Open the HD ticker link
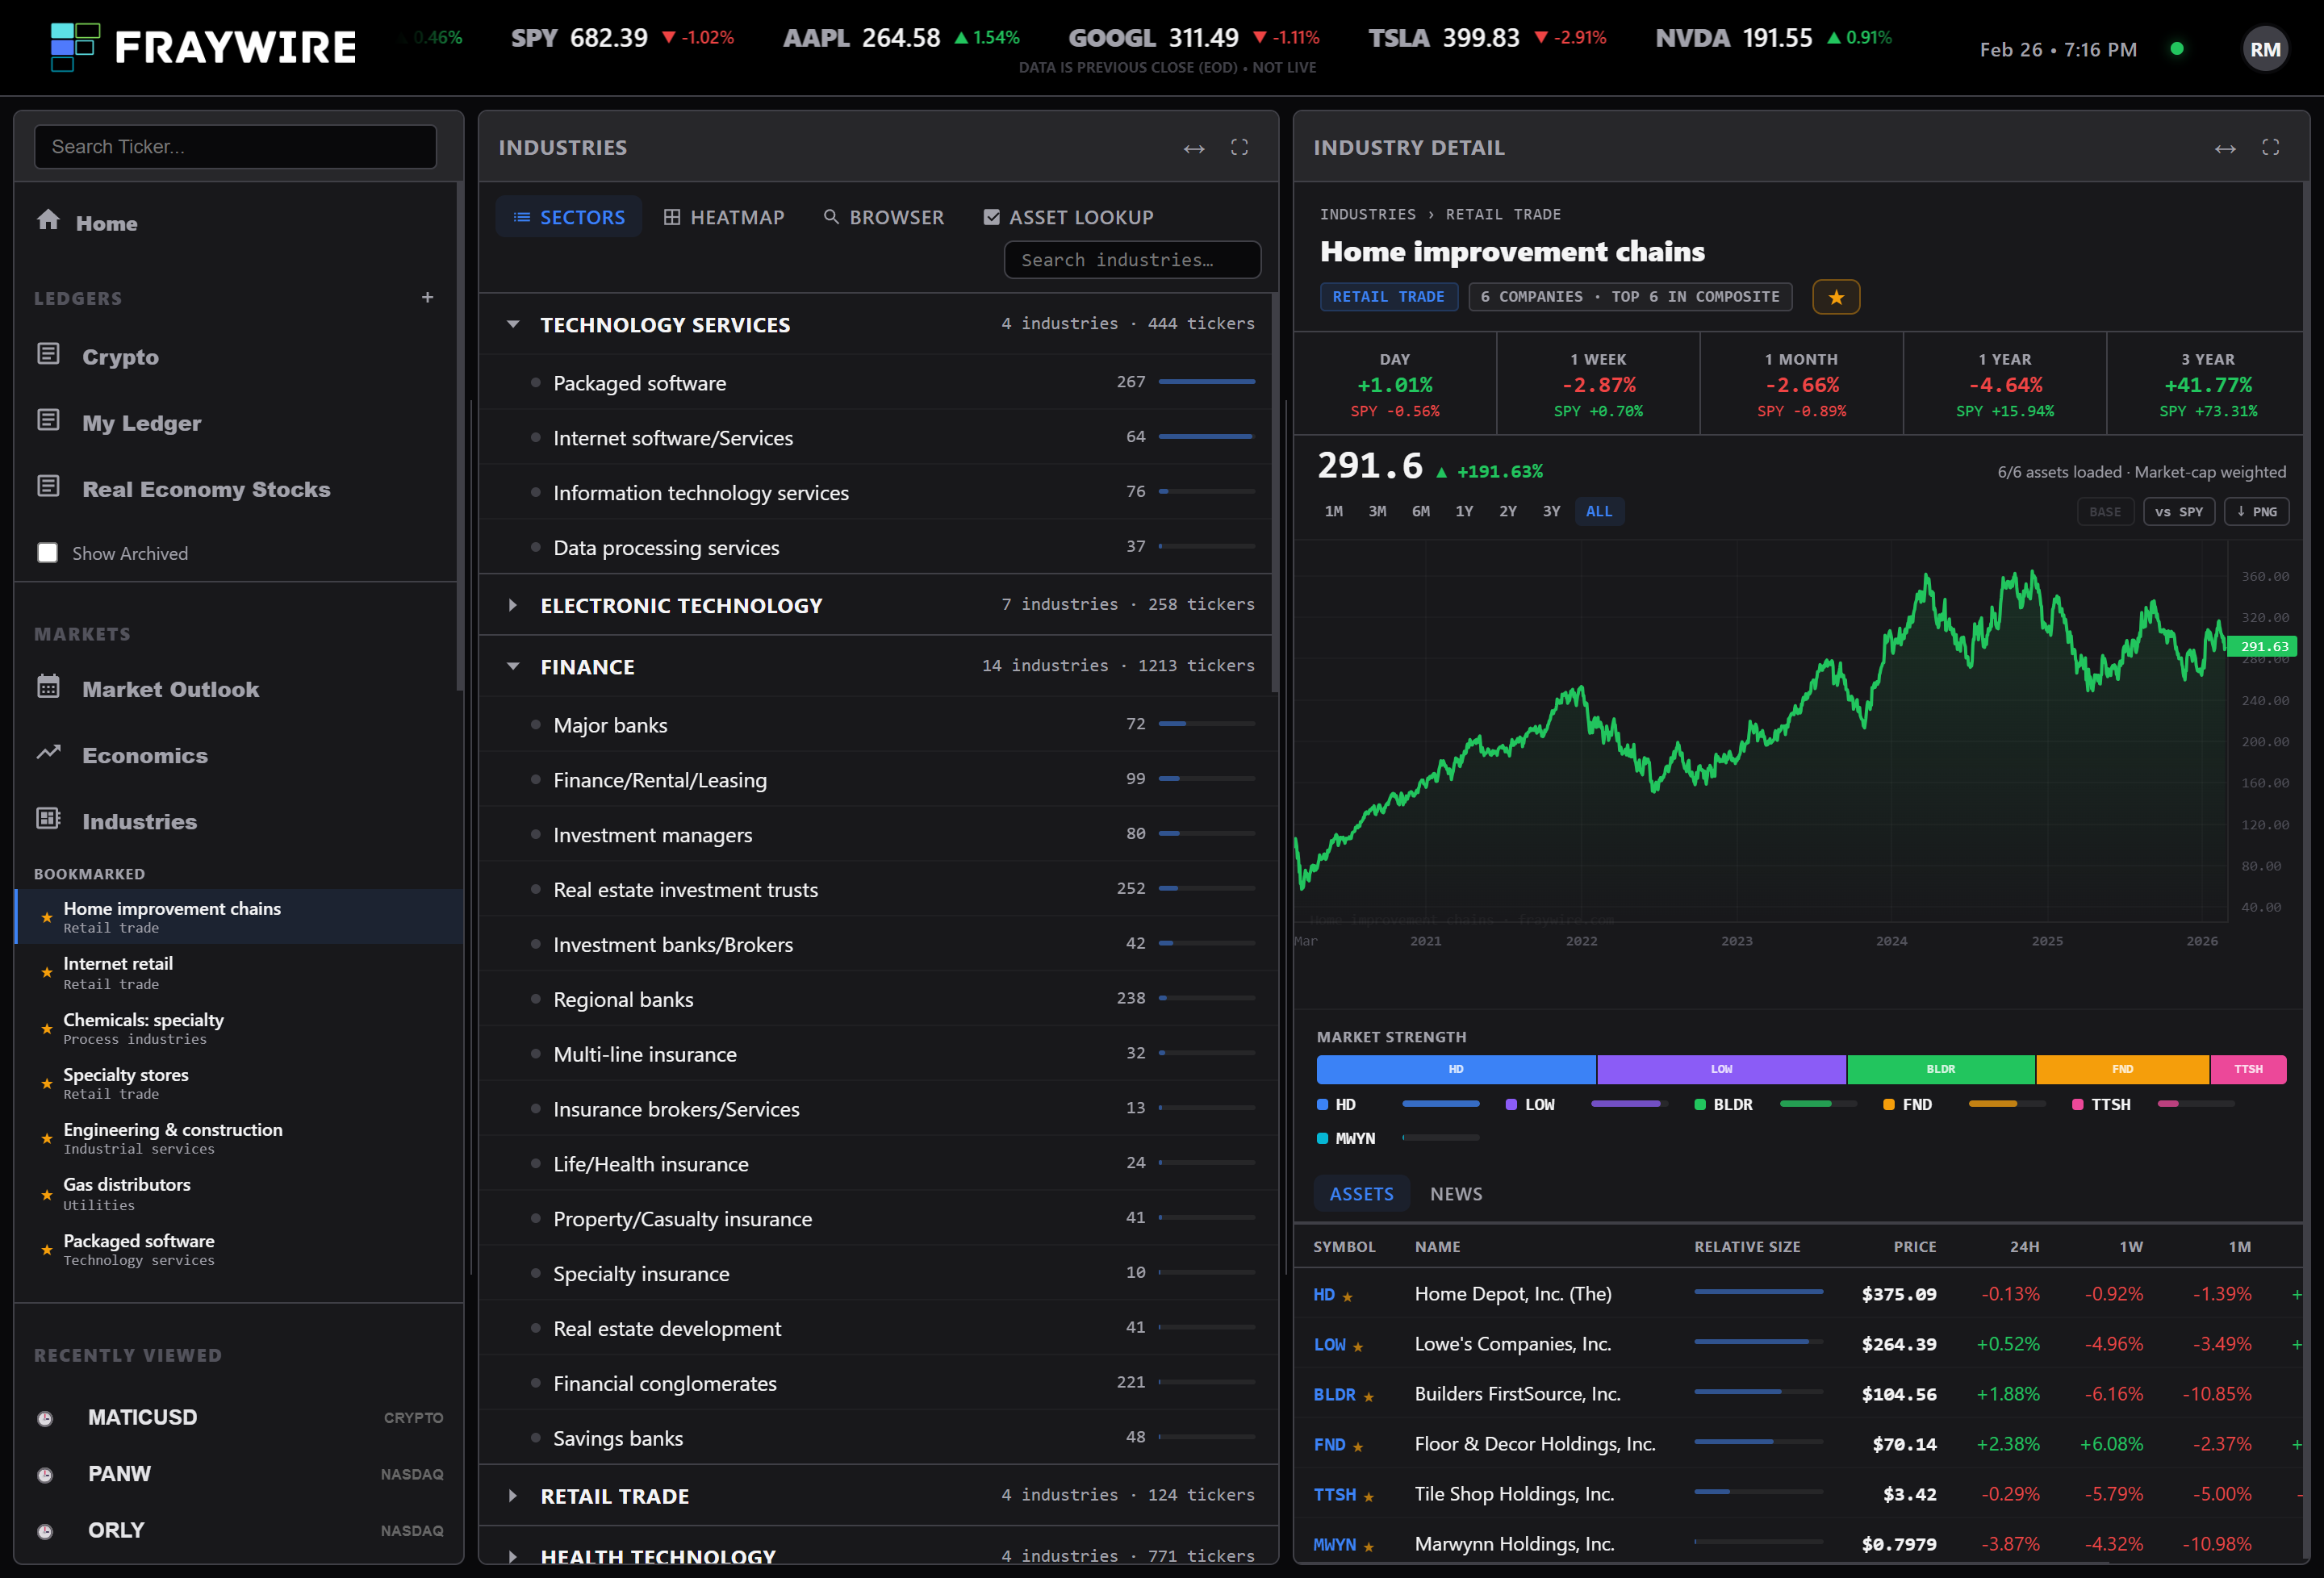This screenshot has width=2324, height=1578. pos(1327,1294)
